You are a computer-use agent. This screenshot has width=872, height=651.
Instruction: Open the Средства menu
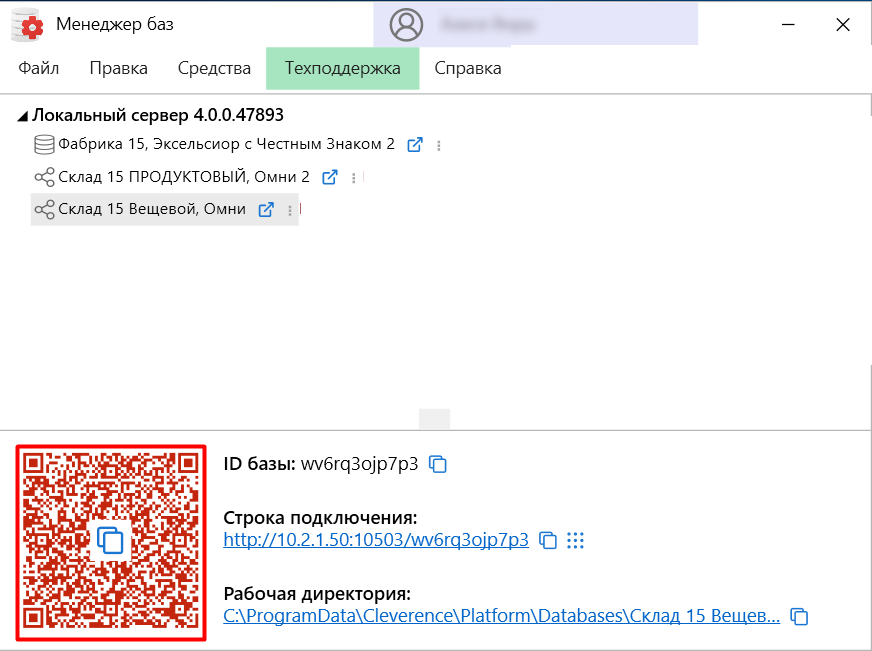213,68
